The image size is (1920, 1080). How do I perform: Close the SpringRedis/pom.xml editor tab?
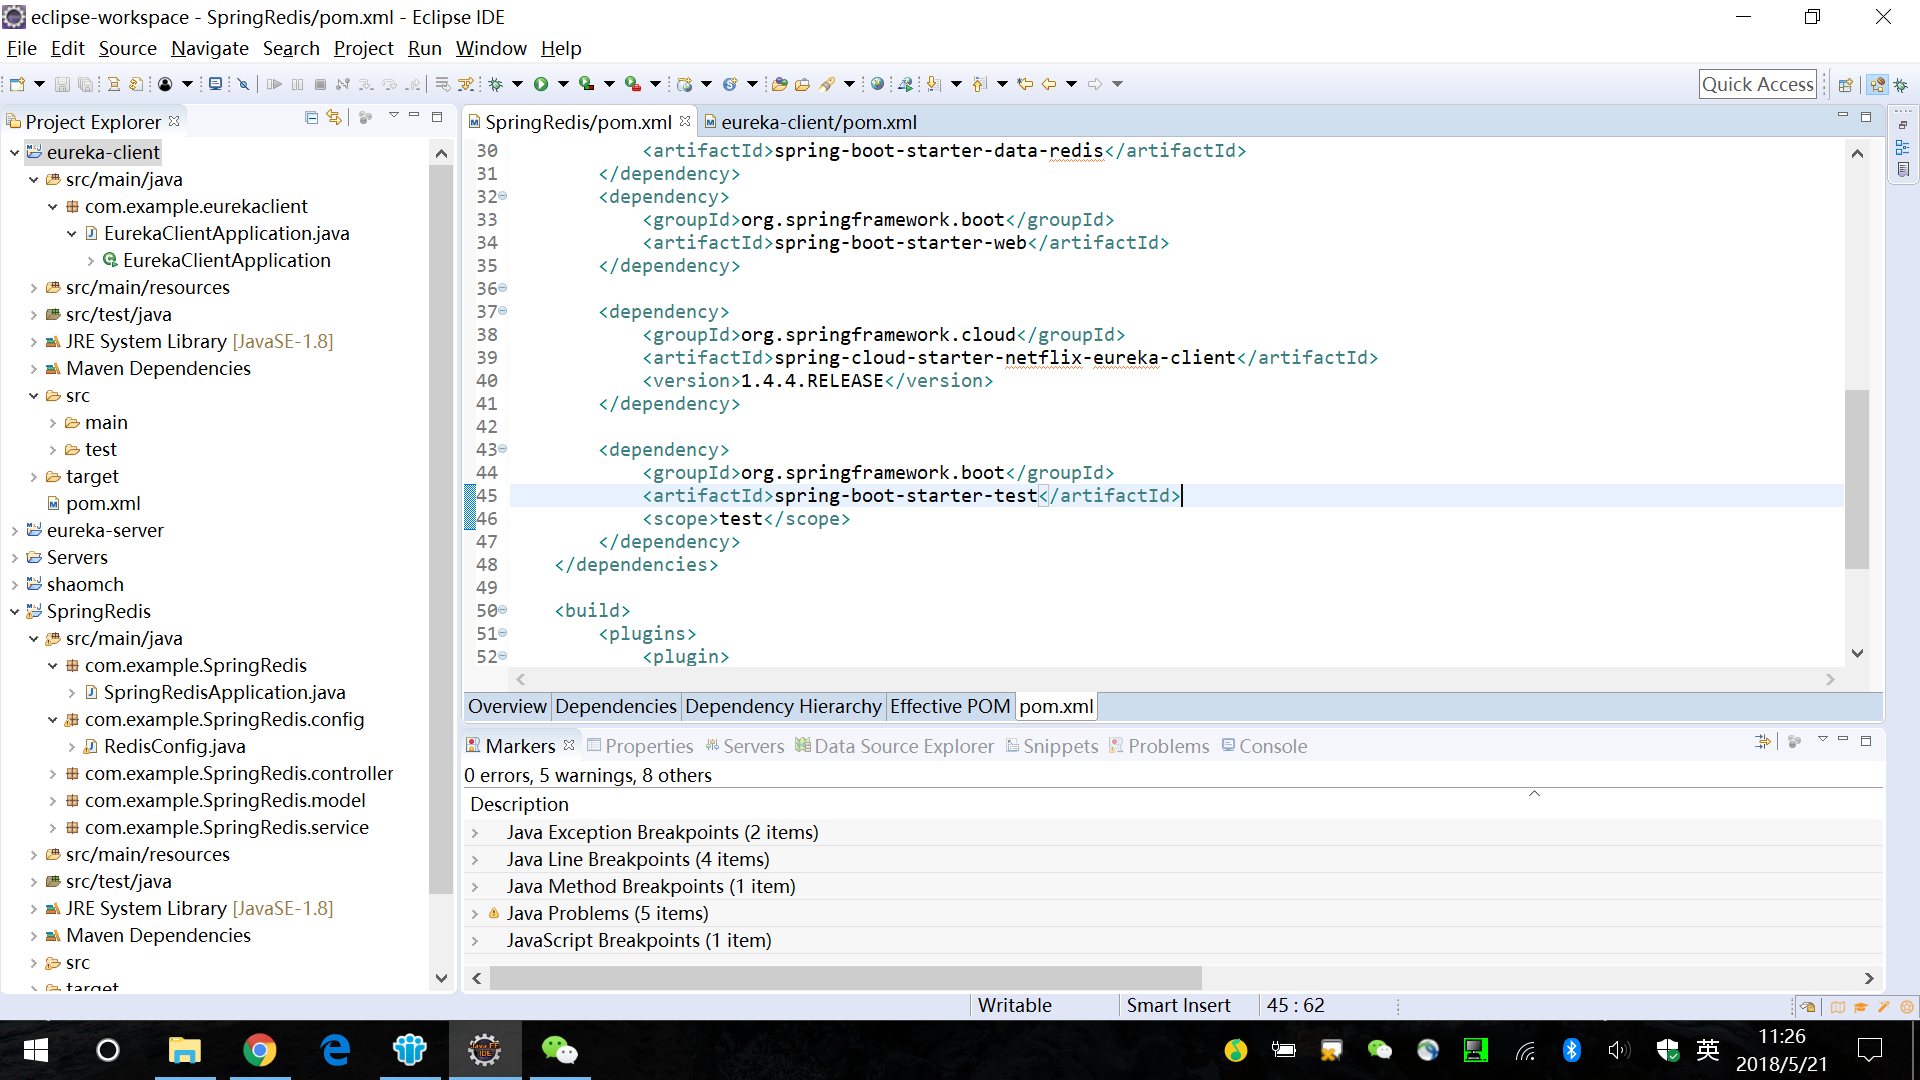pos(685,121)
